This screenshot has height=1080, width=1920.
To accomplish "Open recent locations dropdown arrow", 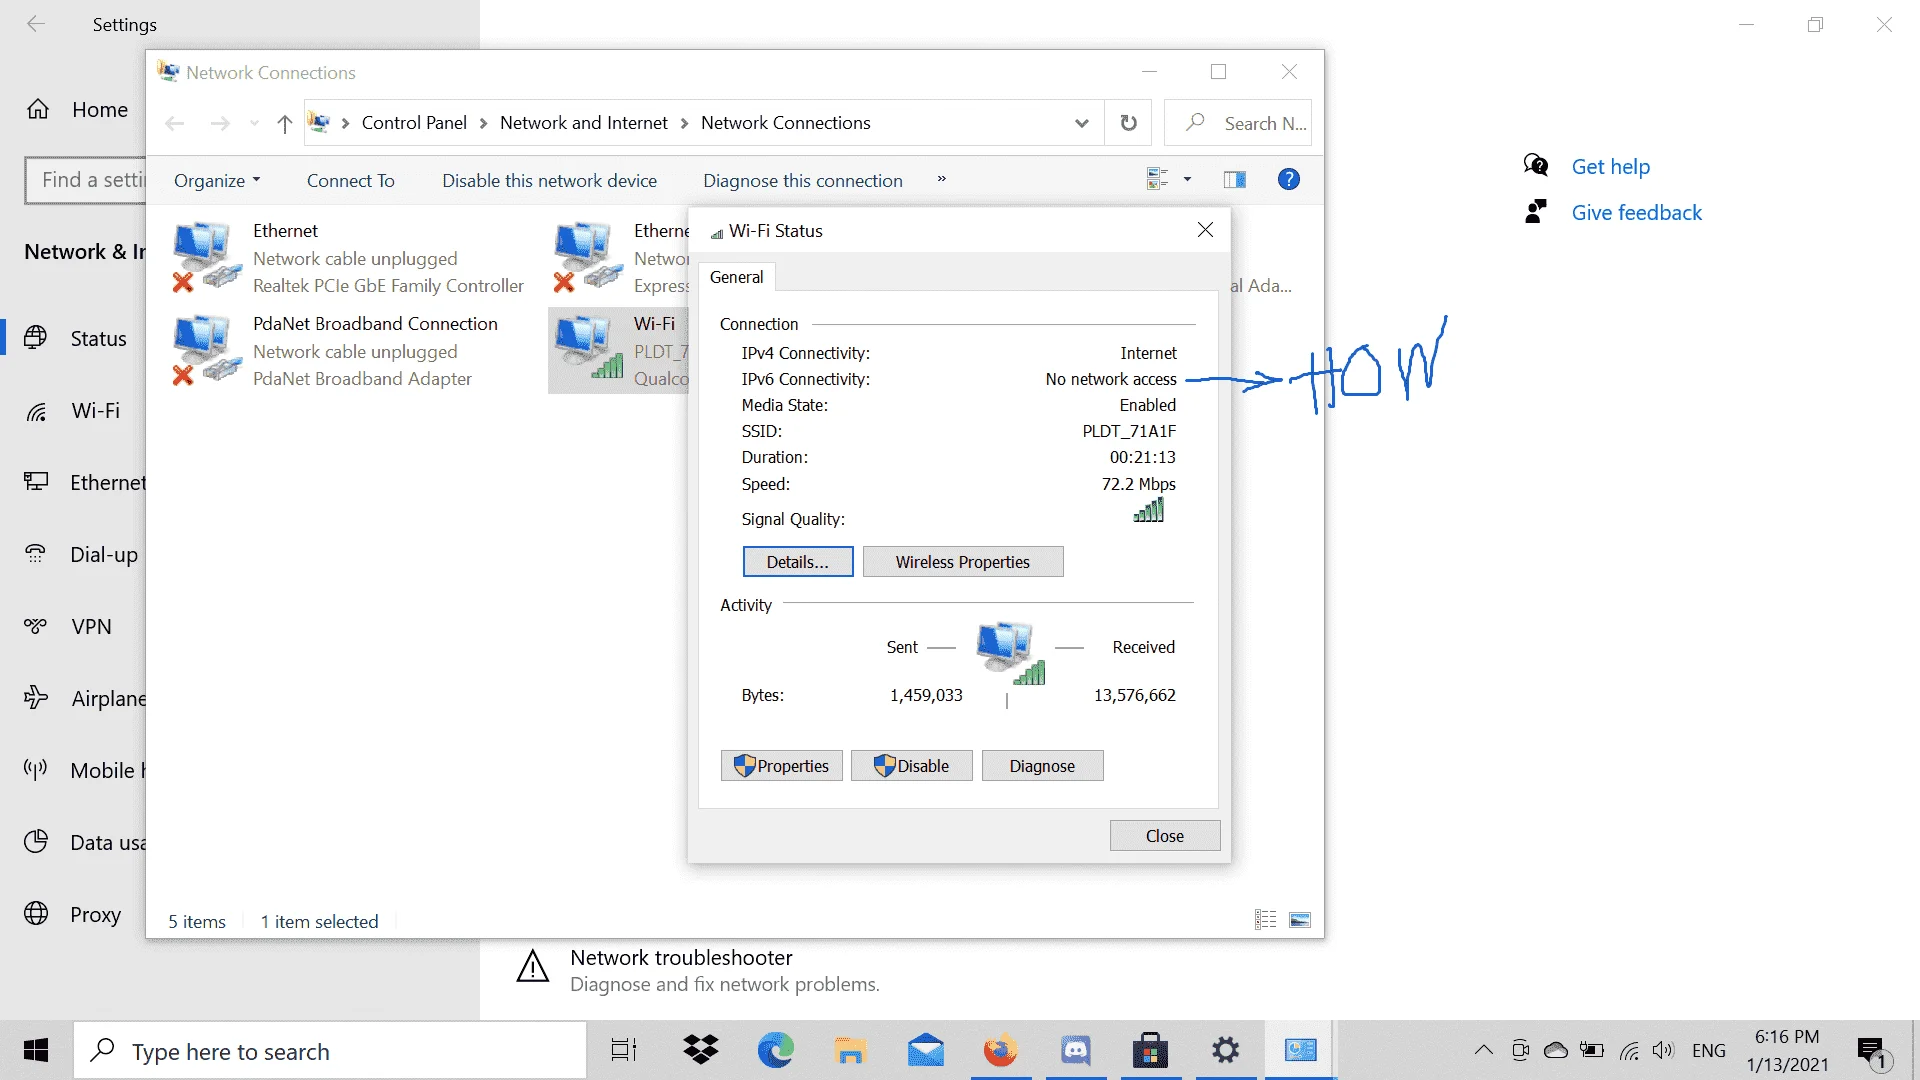I will click(254, 123).
